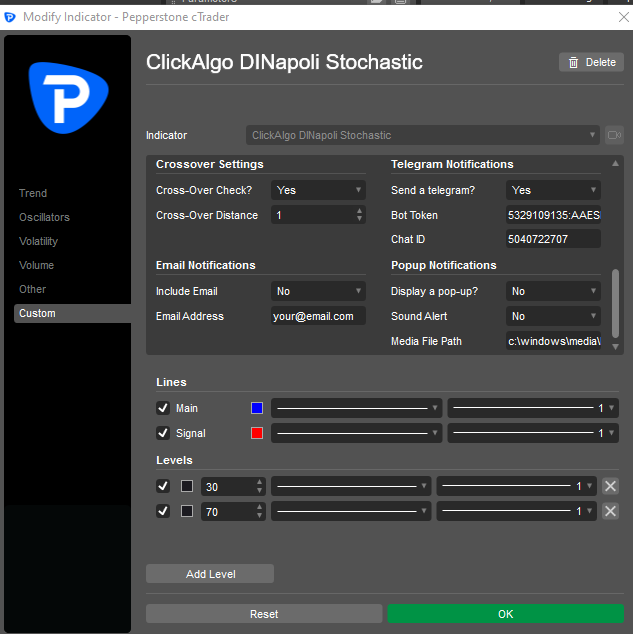
Task: Click the Pepperstone logo in sidebar
Action: pyautogui.click(x=68, y=98)
